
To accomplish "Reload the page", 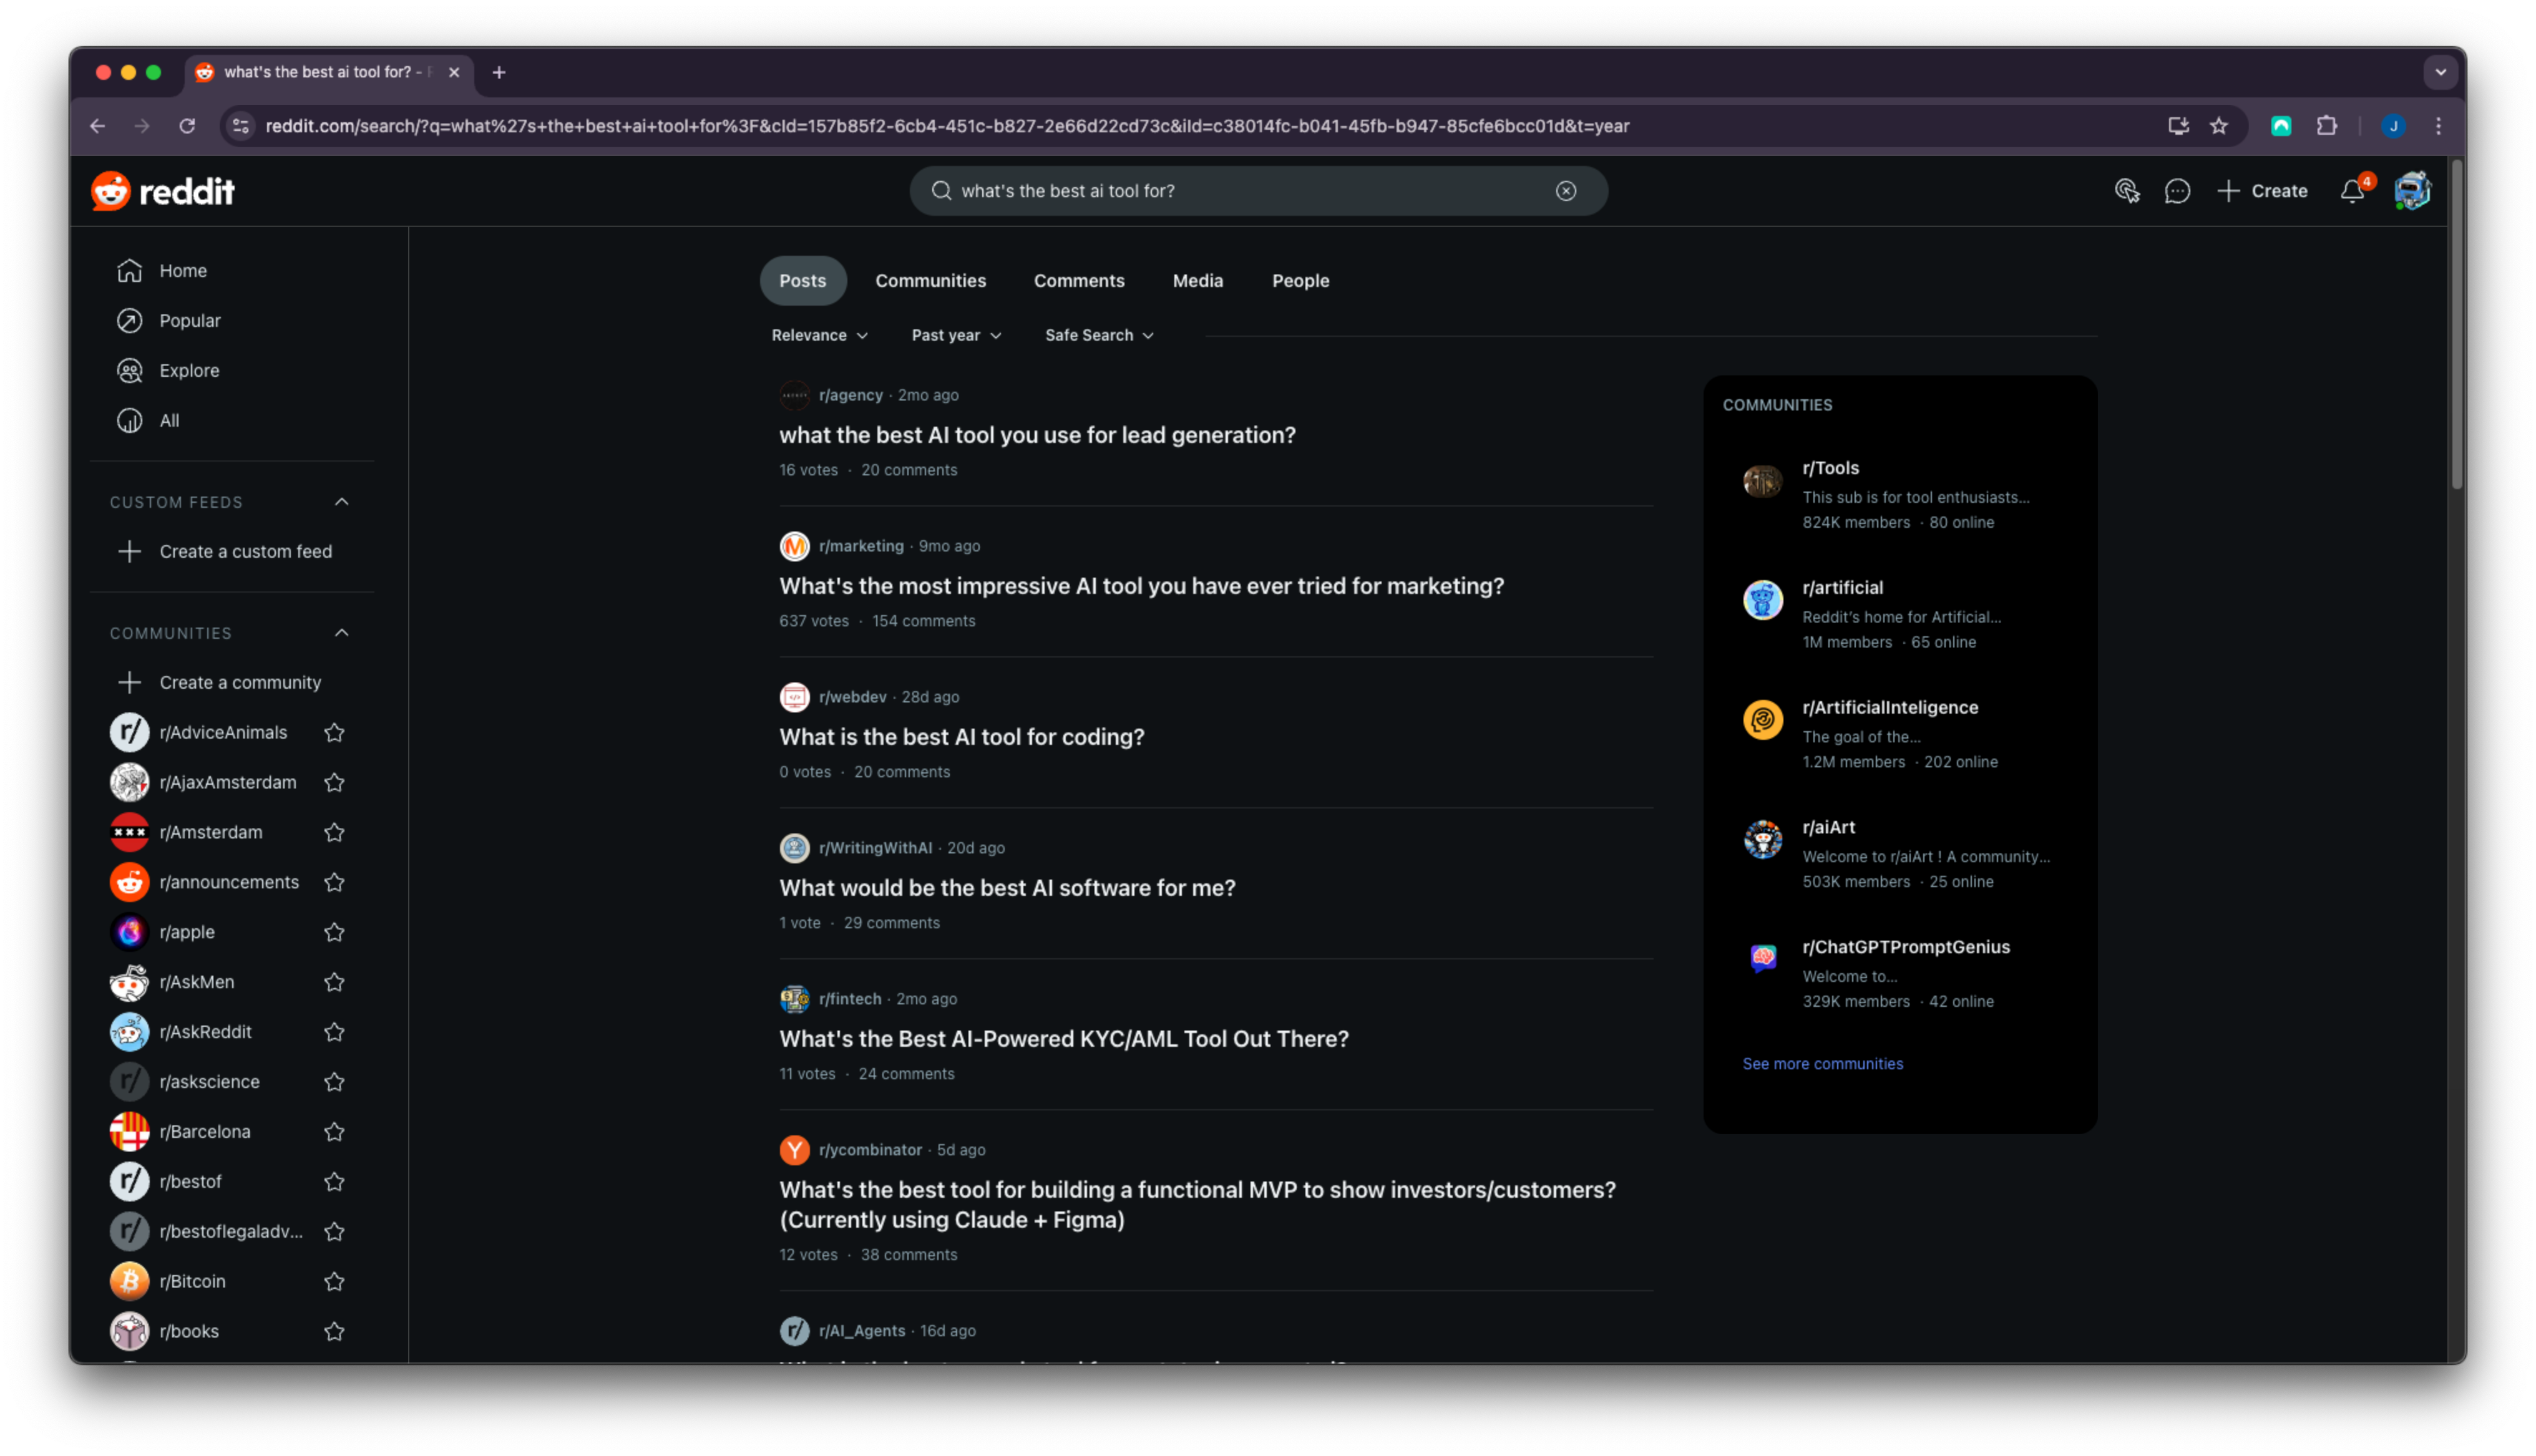I will [187, 126].
